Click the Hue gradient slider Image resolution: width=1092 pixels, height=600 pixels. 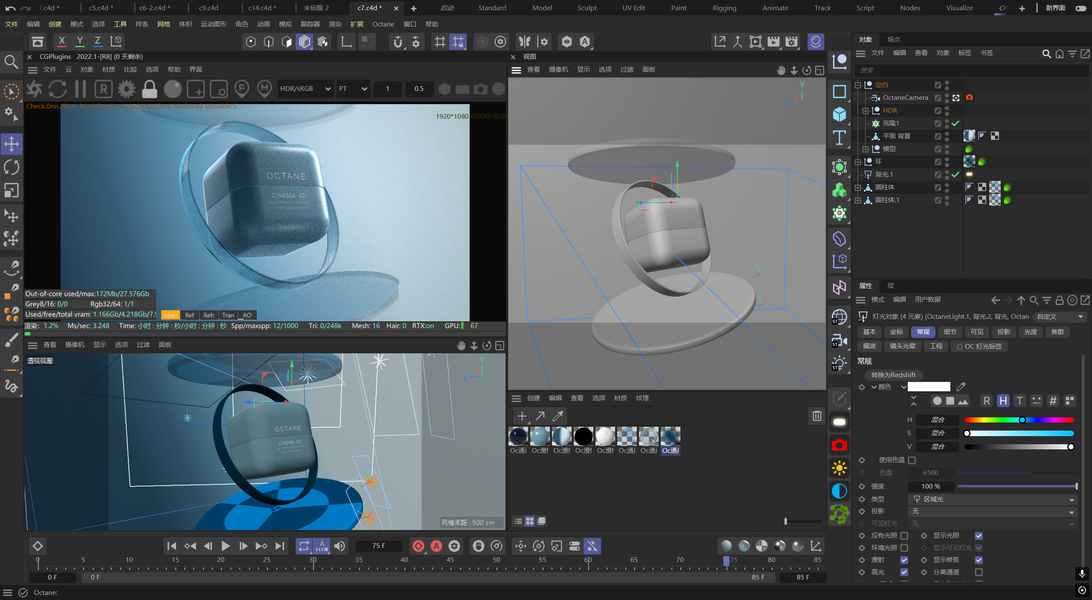1019,420
